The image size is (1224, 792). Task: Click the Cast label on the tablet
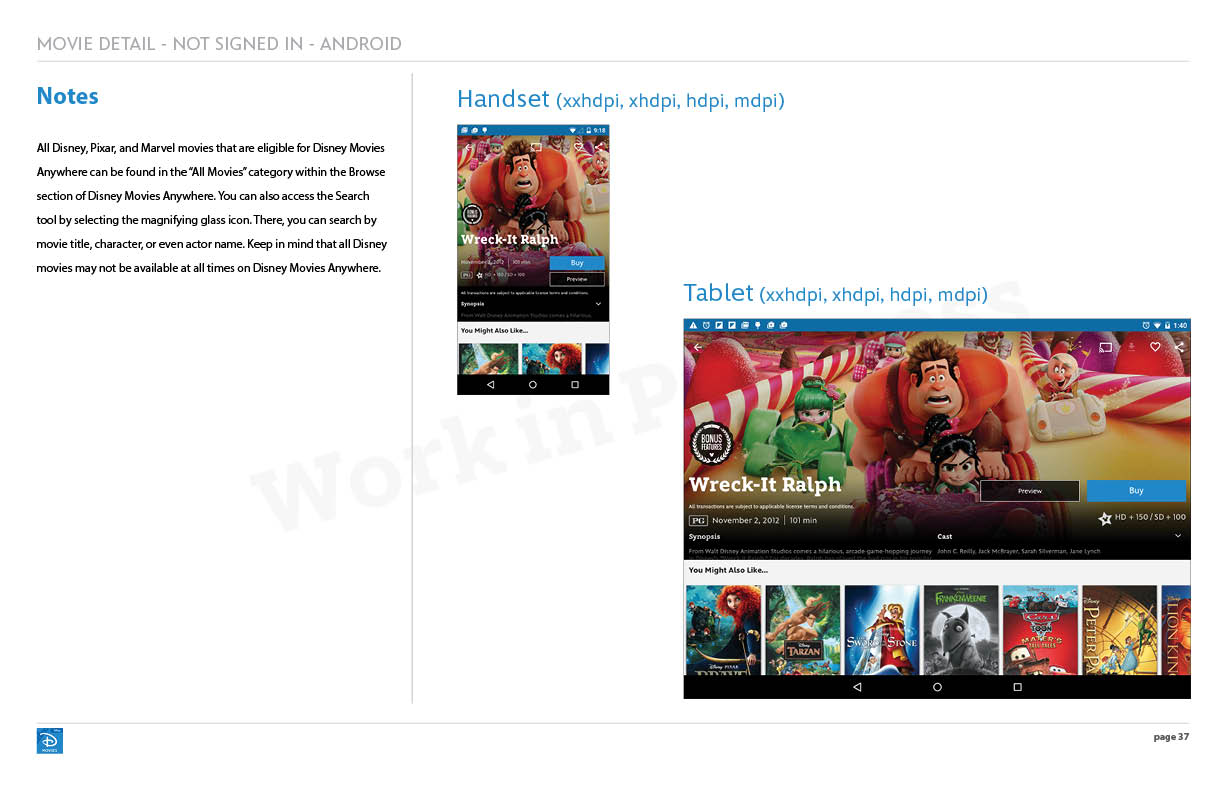(x=945, y=537)
